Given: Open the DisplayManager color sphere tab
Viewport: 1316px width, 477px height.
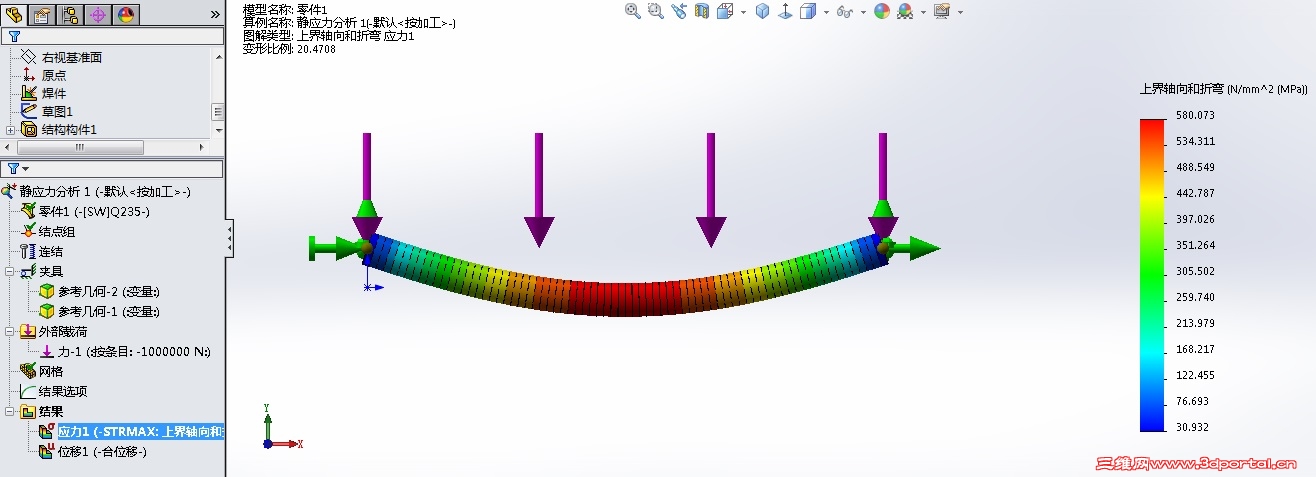Looking at the screenshot, I should click(x=126, y=14).
